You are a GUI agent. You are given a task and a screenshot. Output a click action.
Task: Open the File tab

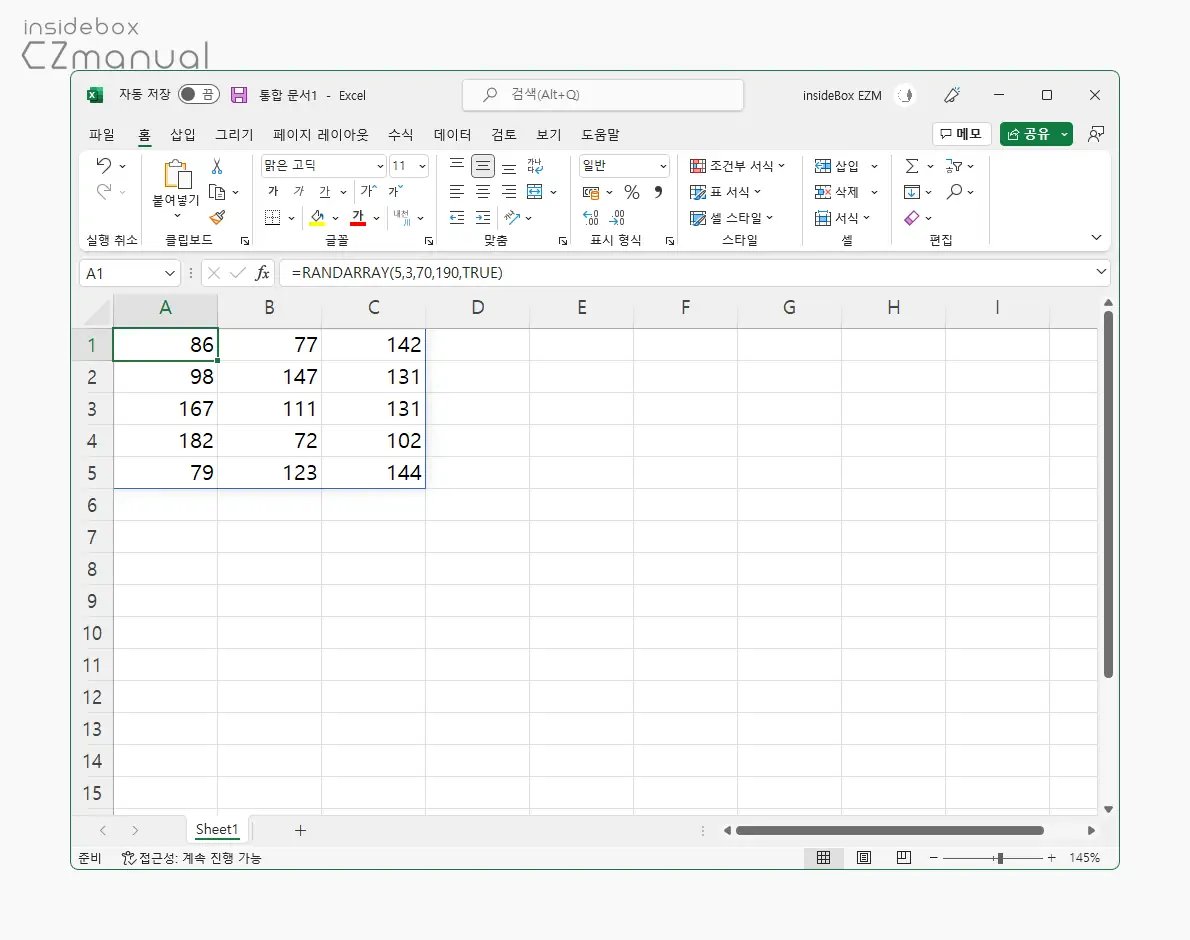pyautogui.click(x=102, y=134)
